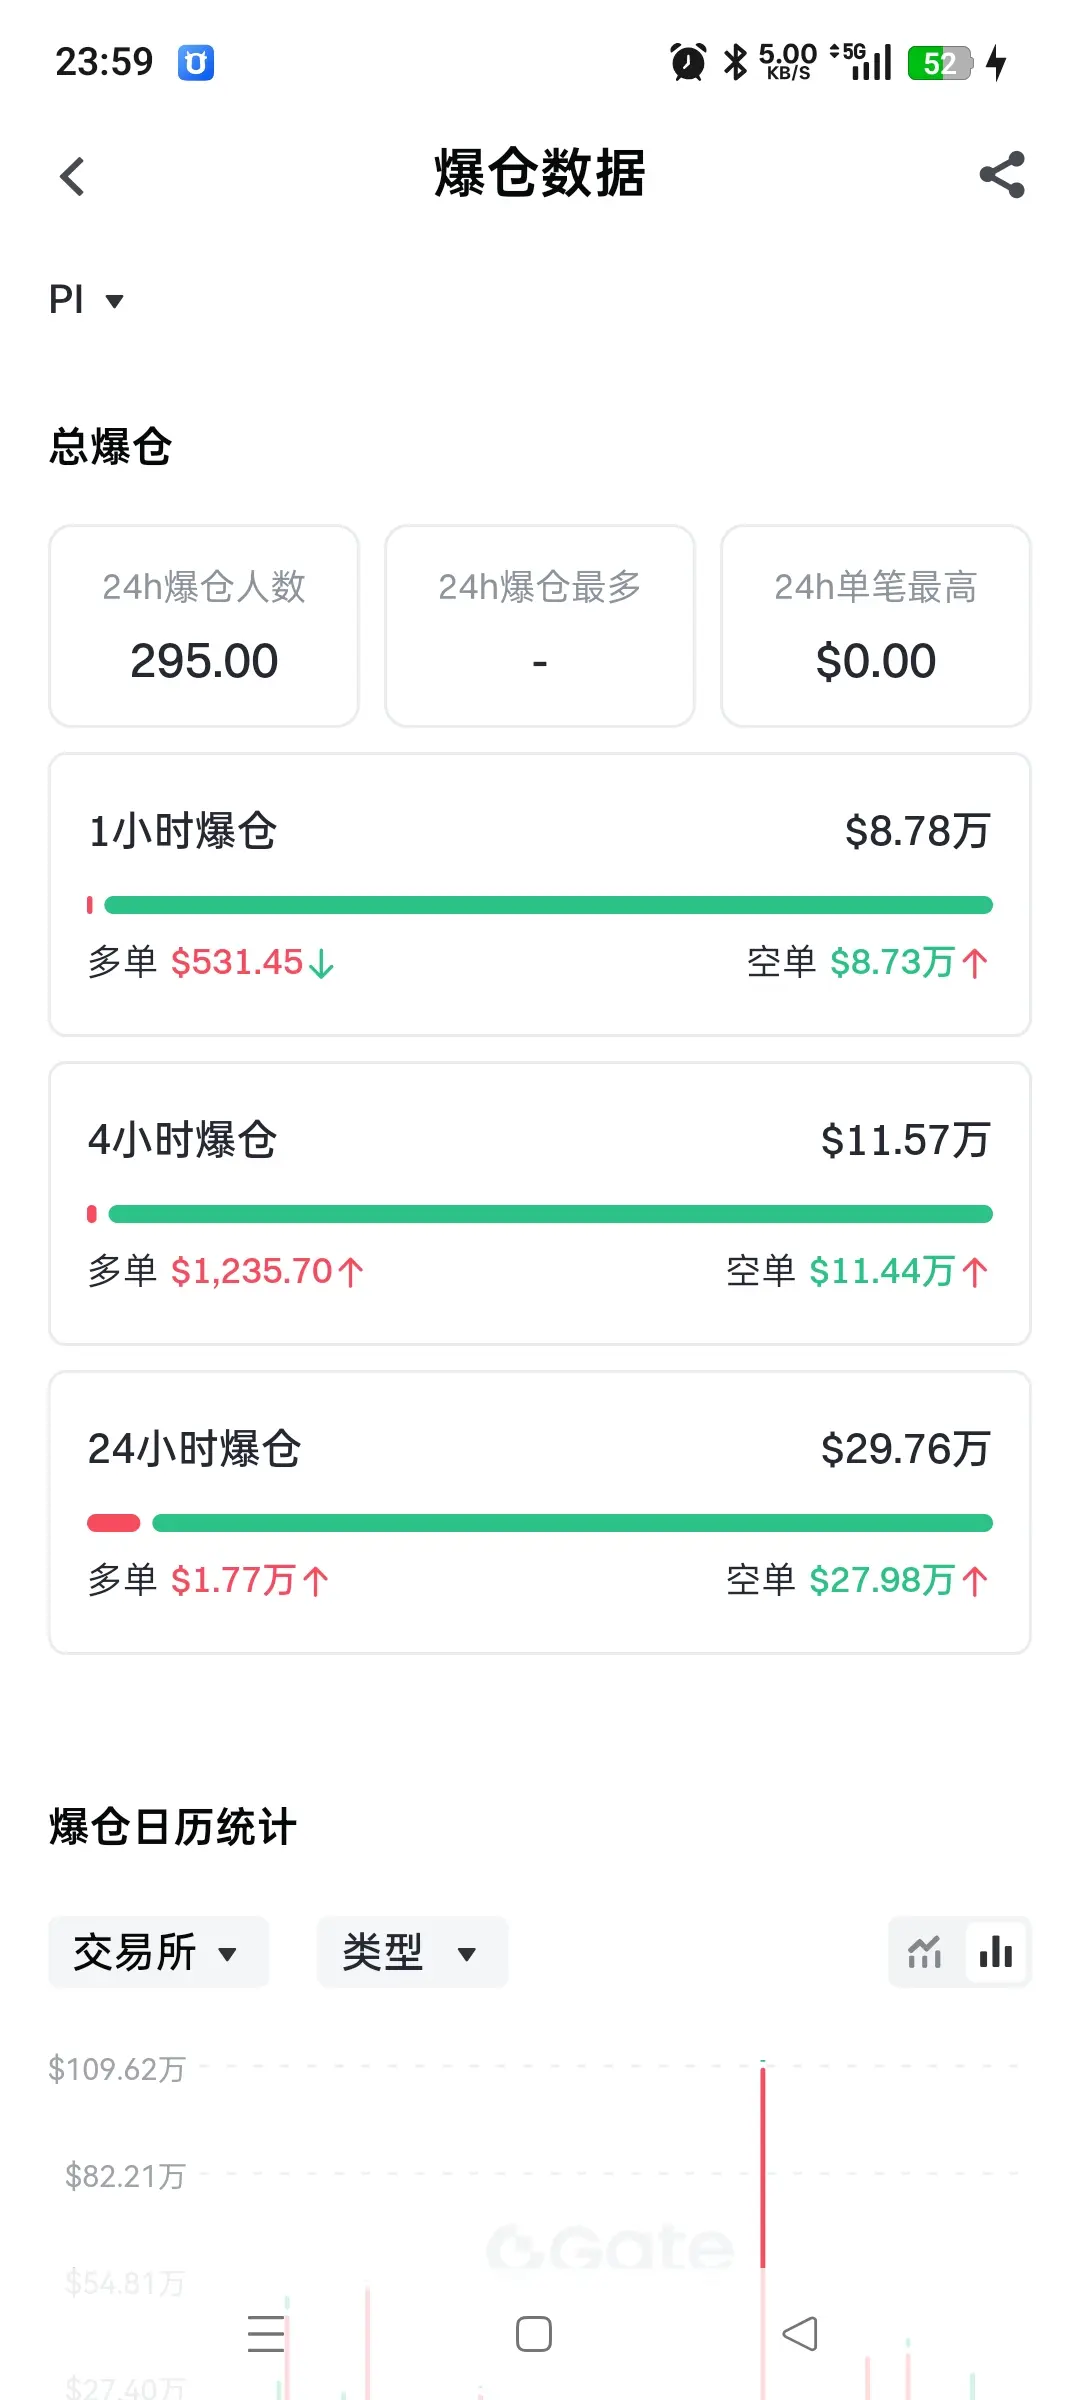Expand the 类型 type dropdown

411,1952
